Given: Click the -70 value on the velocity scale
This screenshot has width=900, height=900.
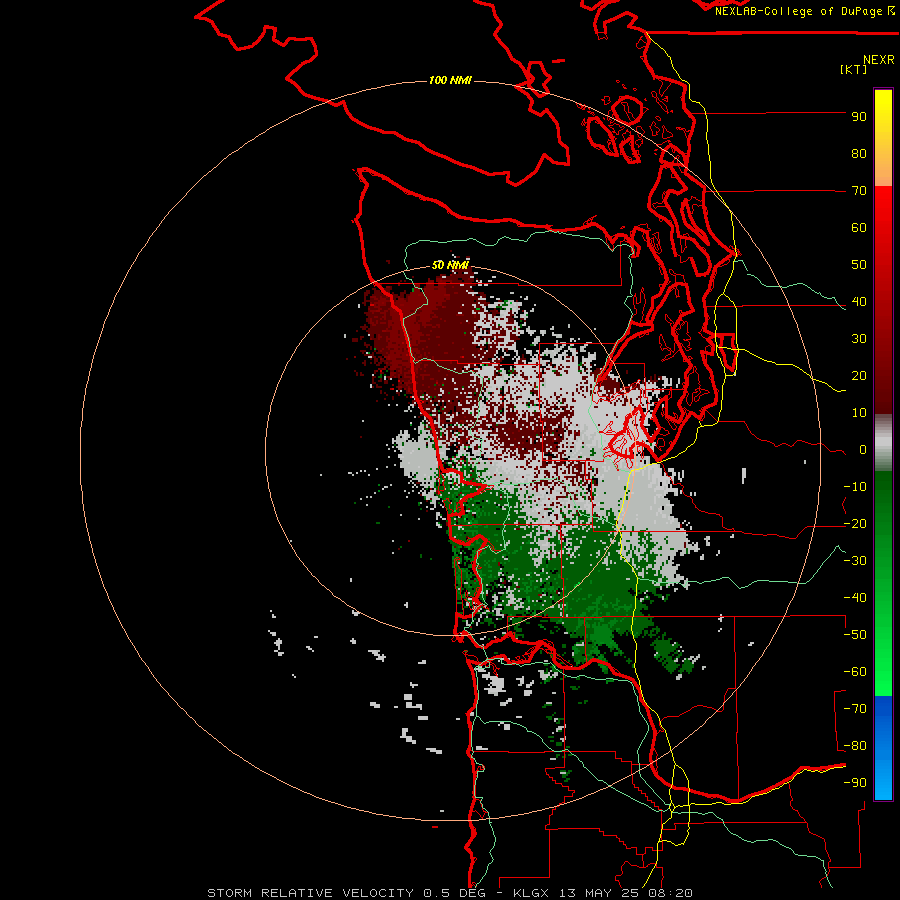Looking at the screenshot, I should pos(855,709).
